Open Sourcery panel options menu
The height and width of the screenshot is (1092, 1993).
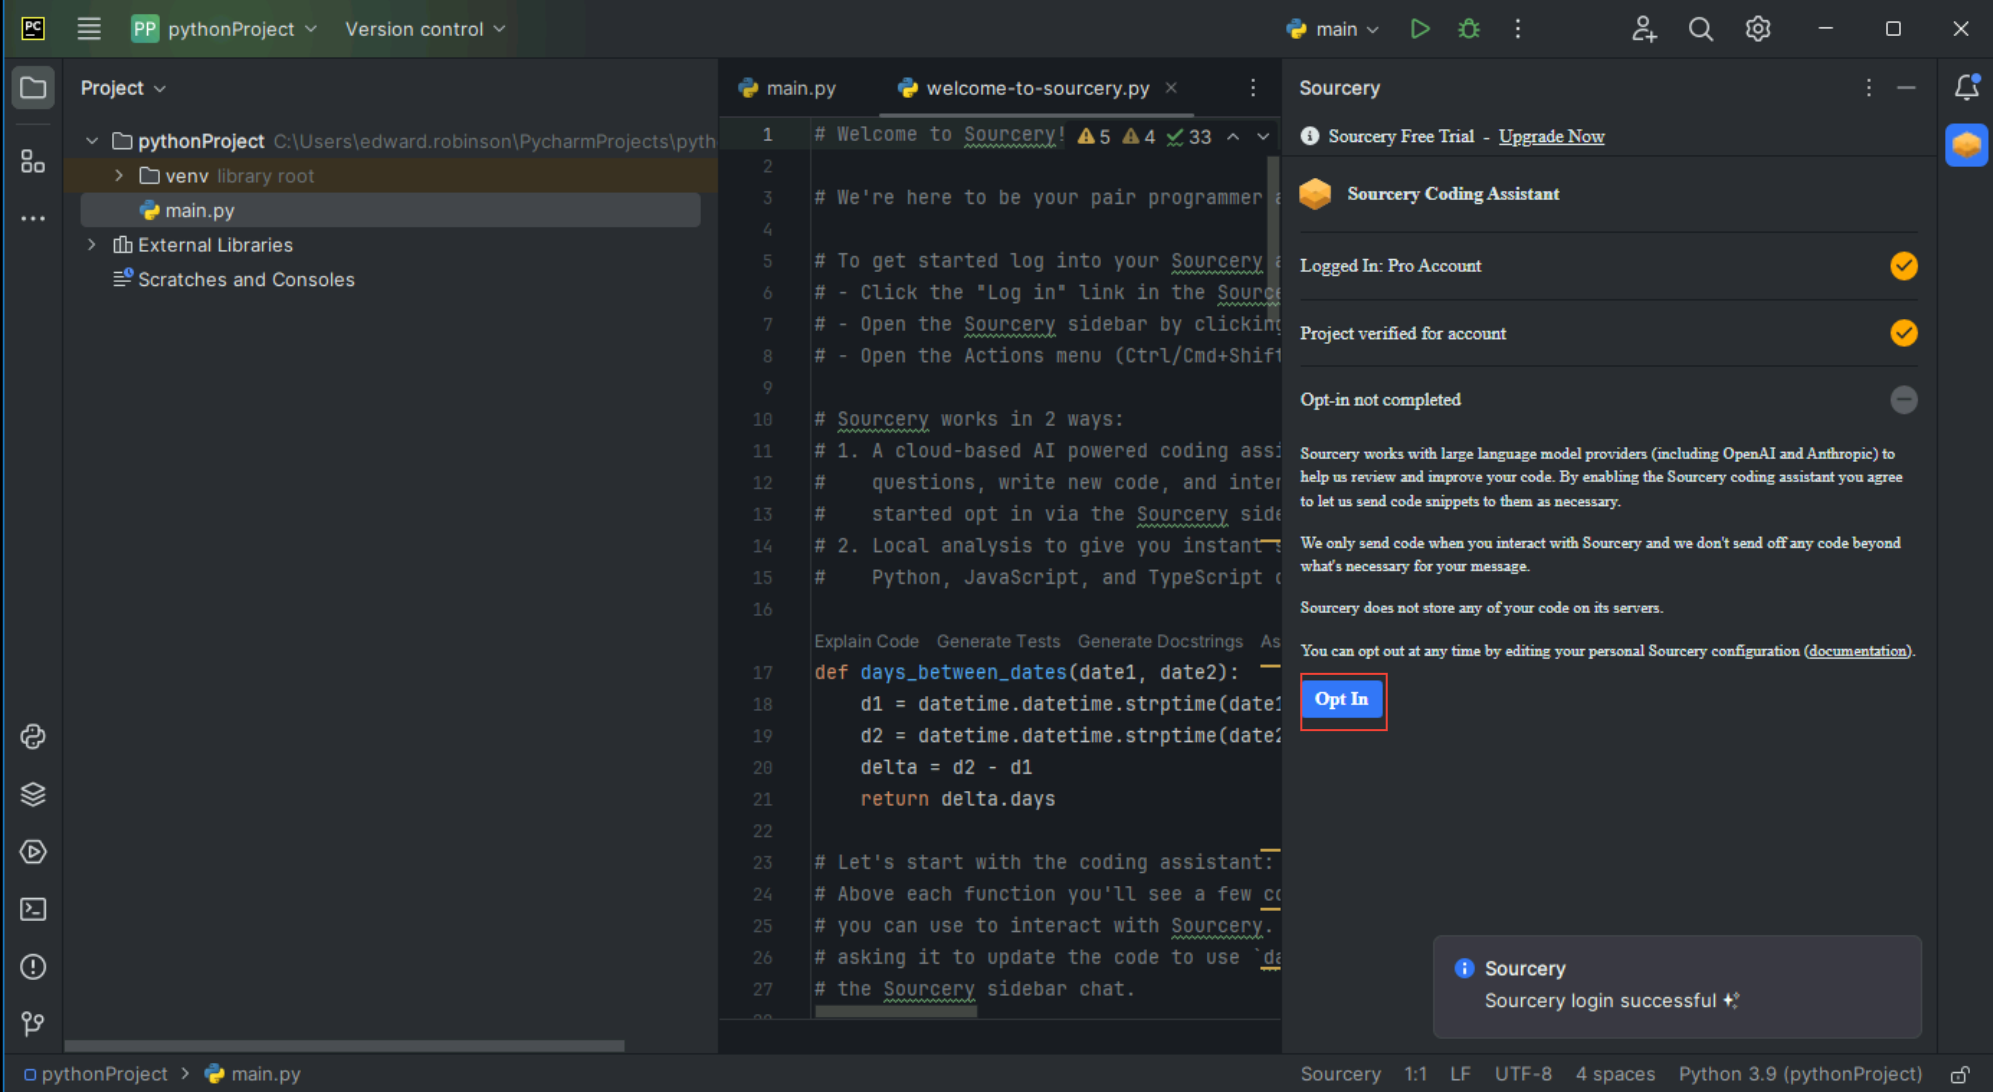(x=1868, y=88)
